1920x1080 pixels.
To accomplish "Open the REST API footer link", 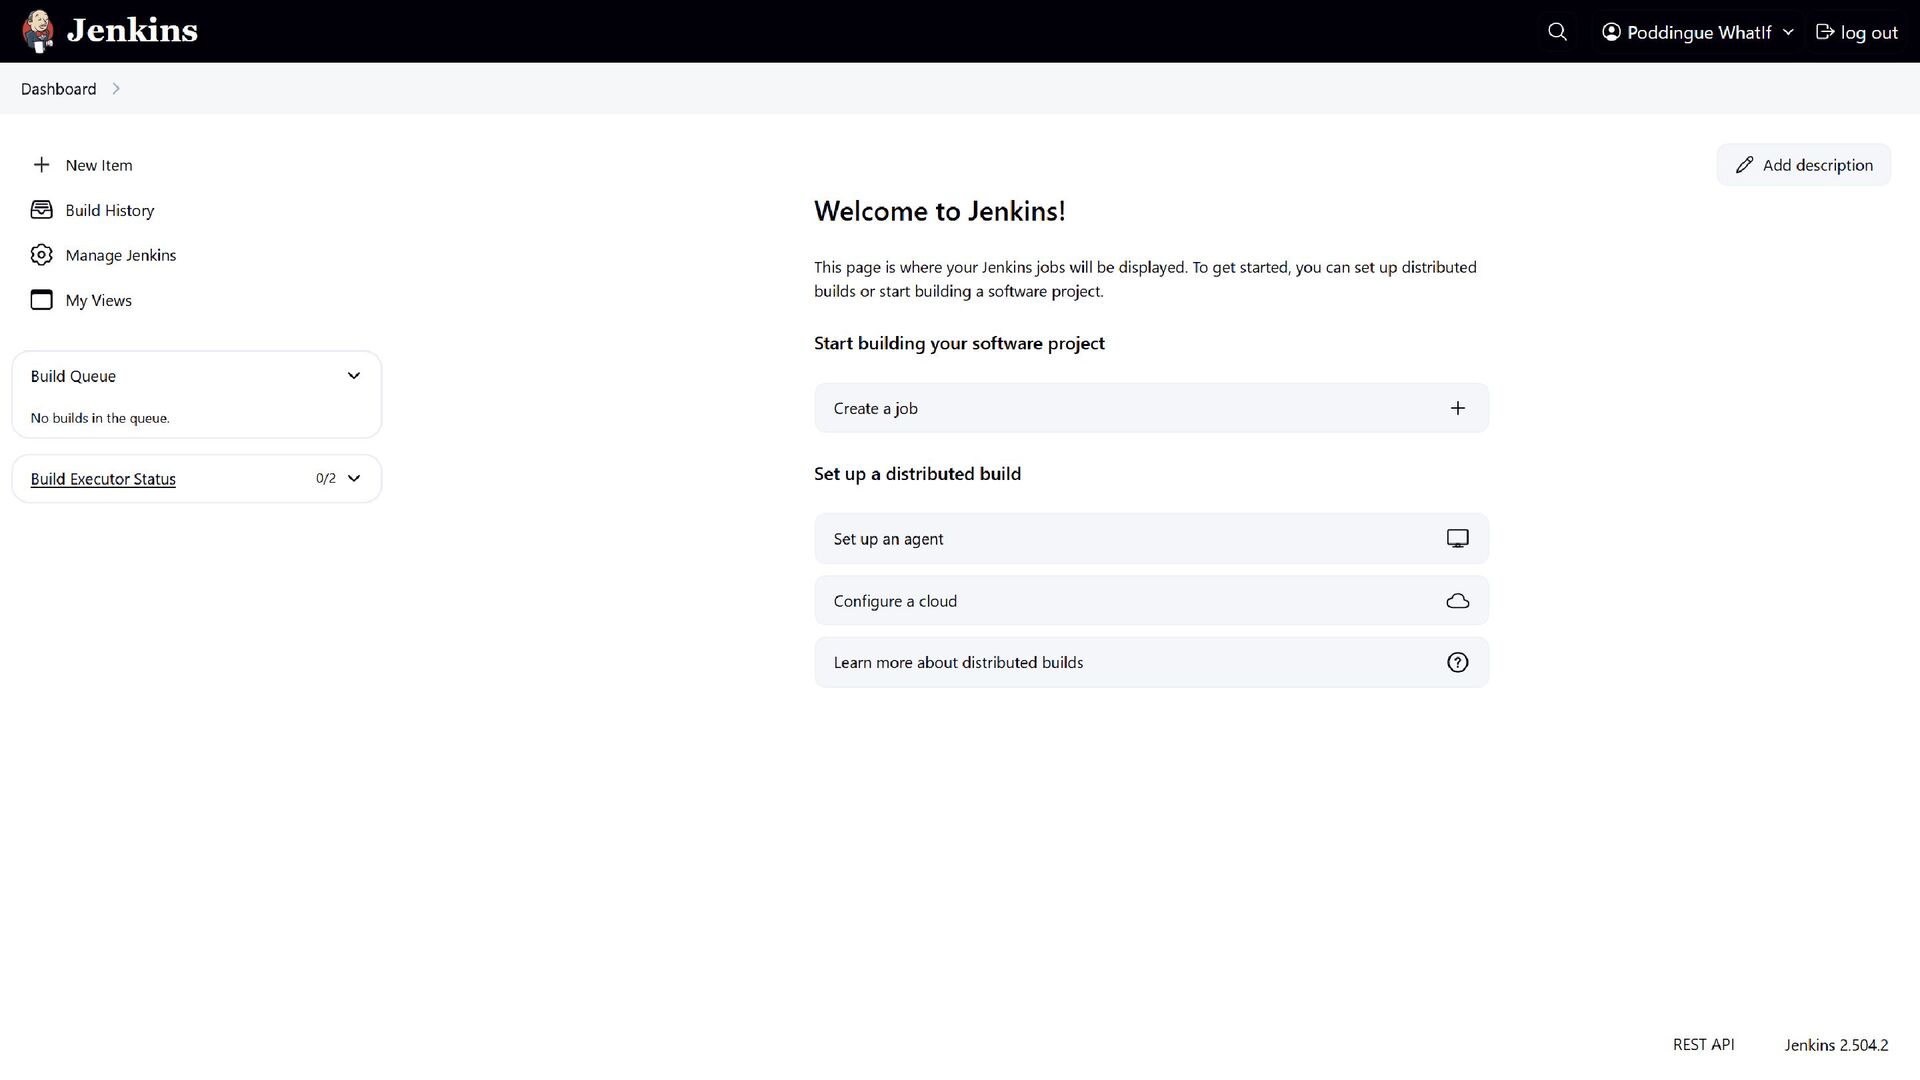I will point(1703,1044).
